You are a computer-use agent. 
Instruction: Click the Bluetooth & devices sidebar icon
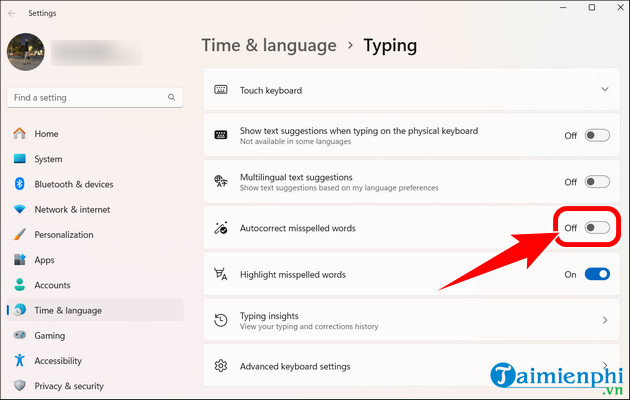19,184
